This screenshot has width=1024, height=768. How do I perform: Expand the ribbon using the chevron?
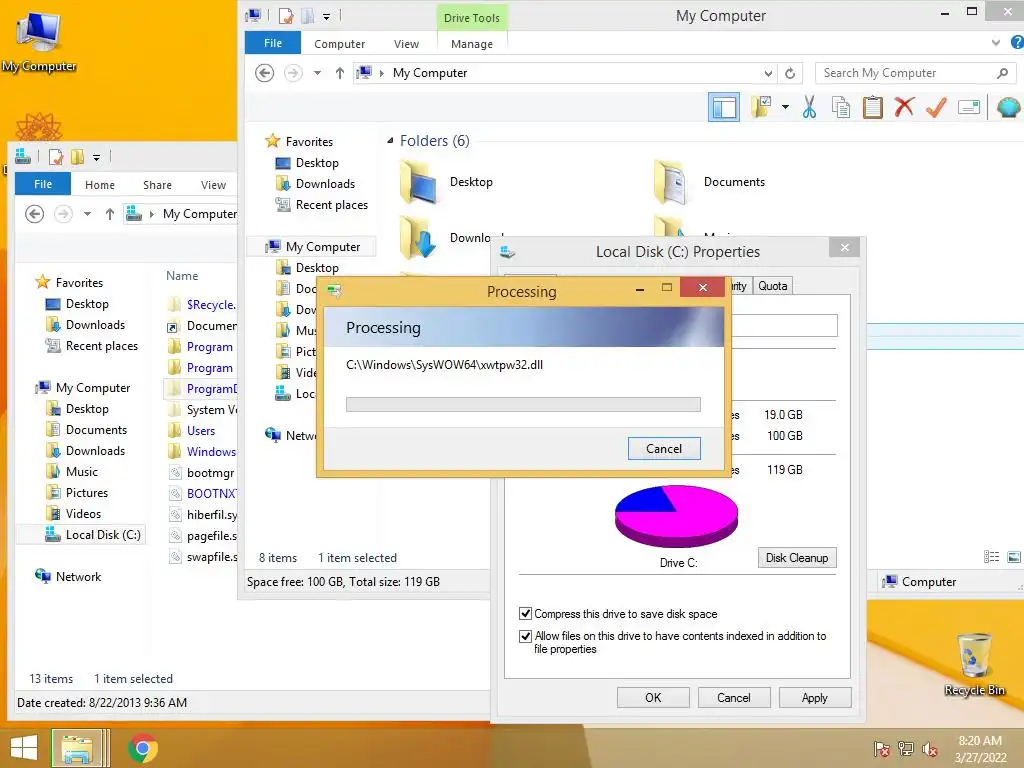pyautogui.click(x=995, y=42)
